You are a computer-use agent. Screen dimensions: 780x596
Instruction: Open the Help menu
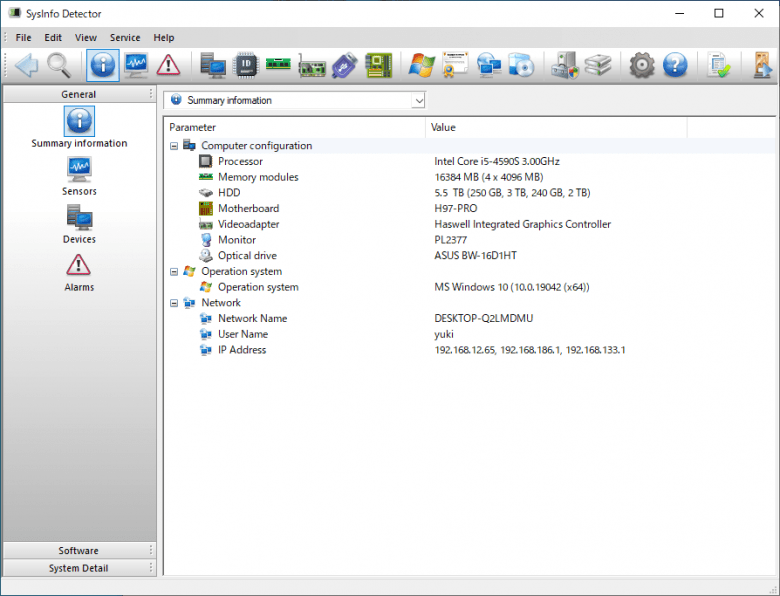(x=164, y=38)
